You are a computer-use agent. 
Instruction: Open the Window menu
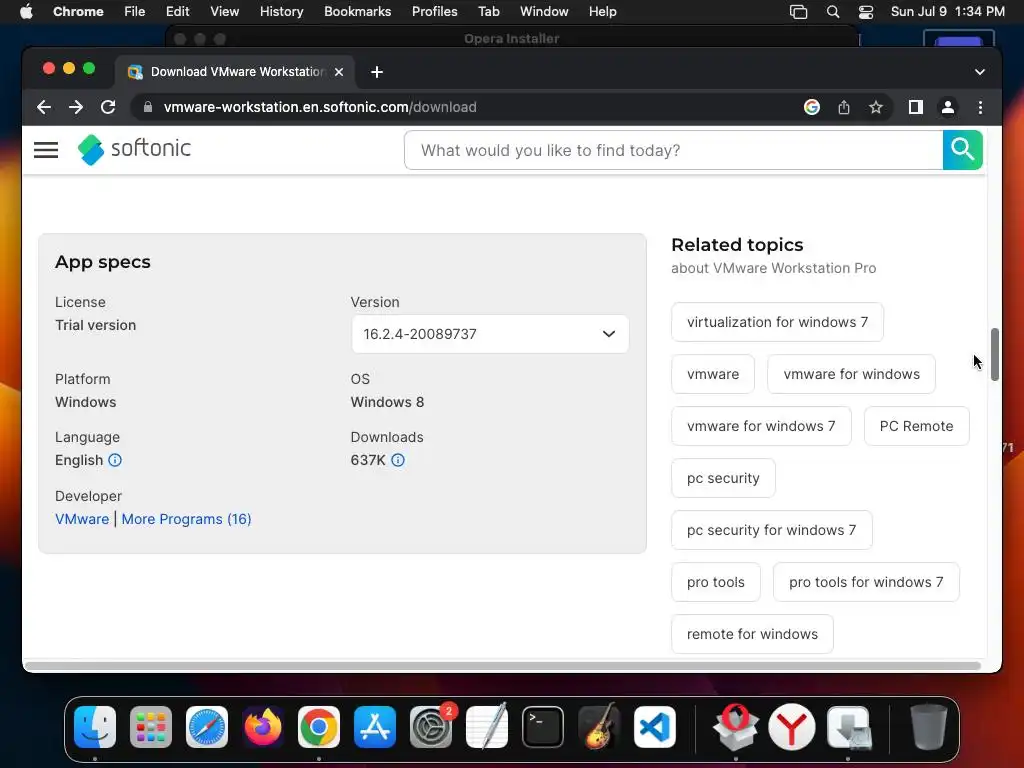[x=544, y=12]
